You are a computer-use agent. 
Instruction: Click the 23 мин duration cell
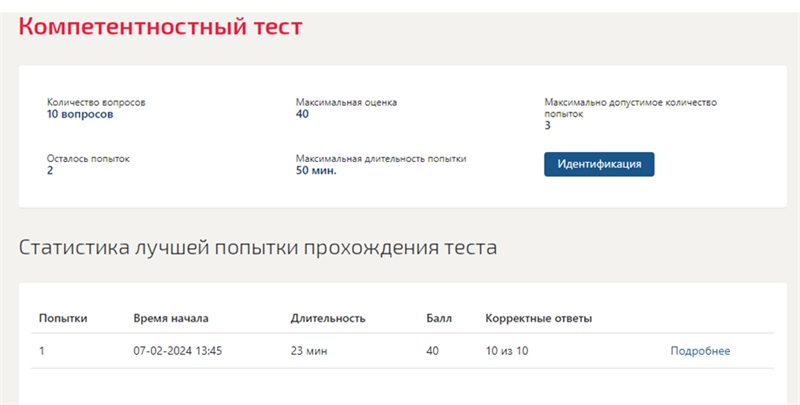(309, 351)
